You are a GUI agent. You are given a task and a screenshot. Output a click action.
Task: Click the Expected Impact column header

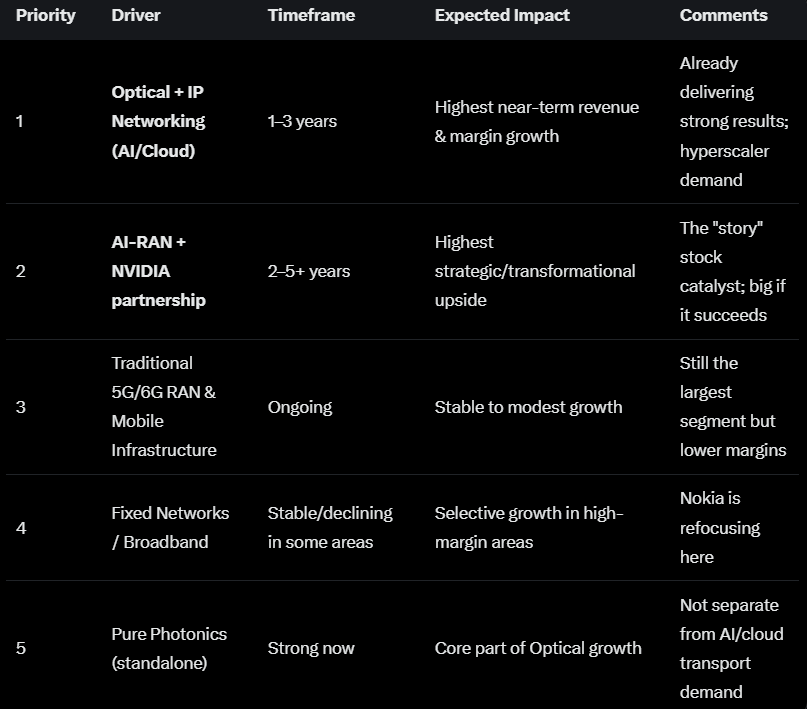point(502,15)
